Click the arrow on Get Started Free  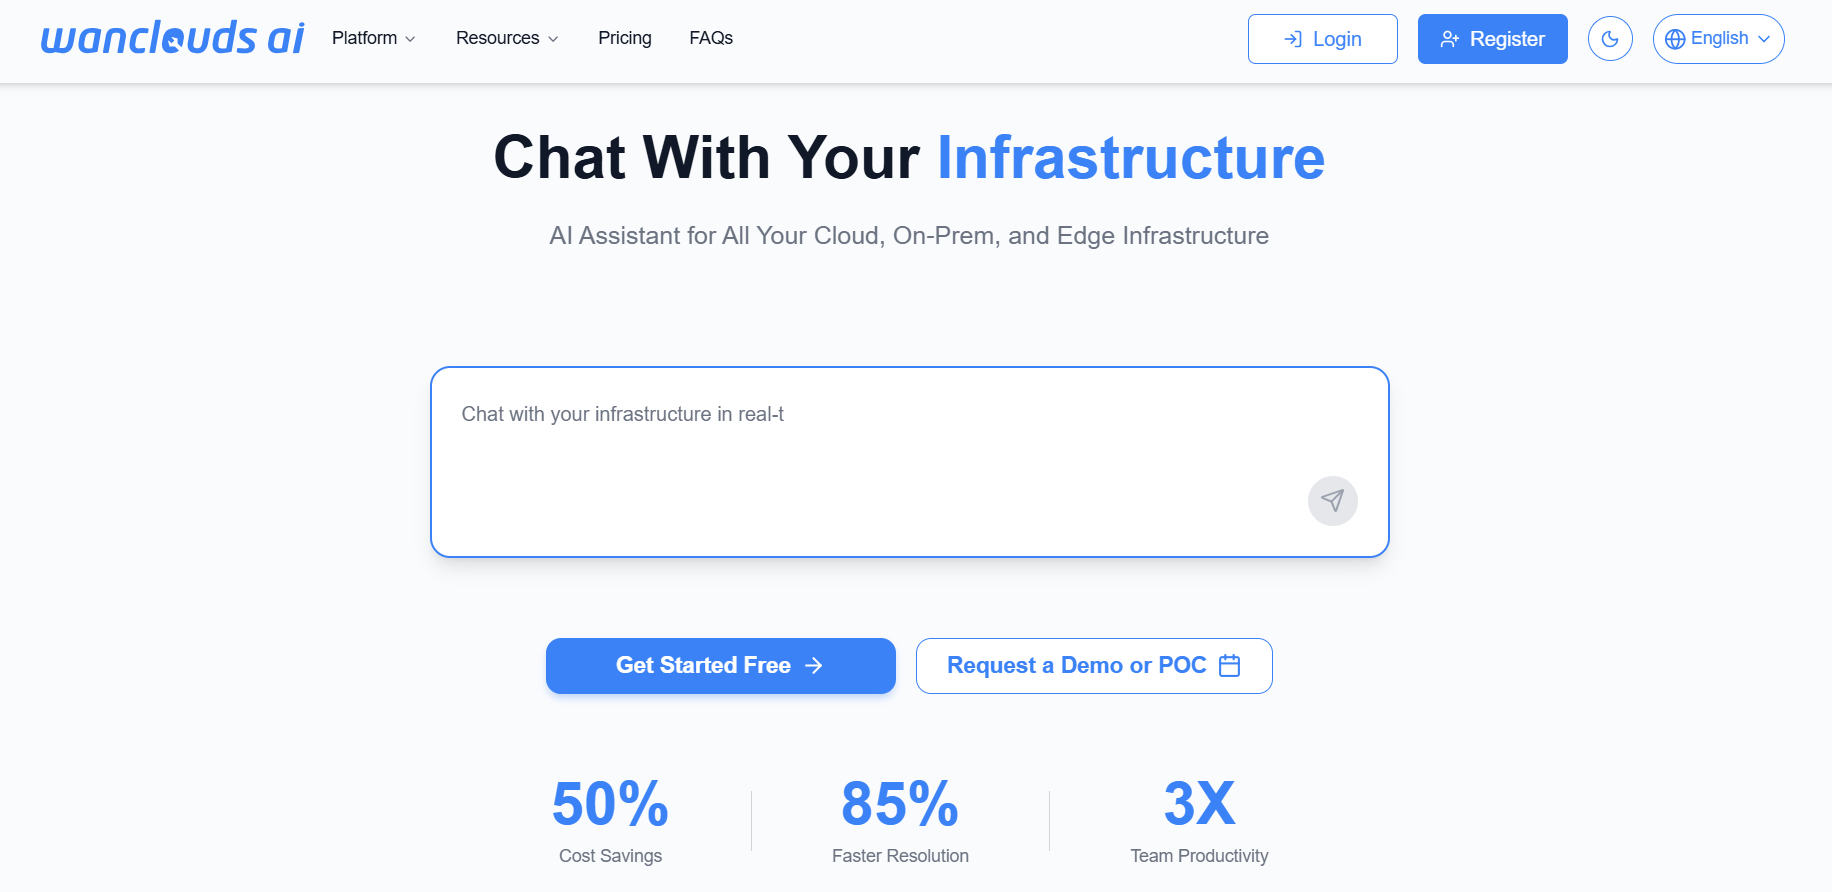(x=814, y=666)
